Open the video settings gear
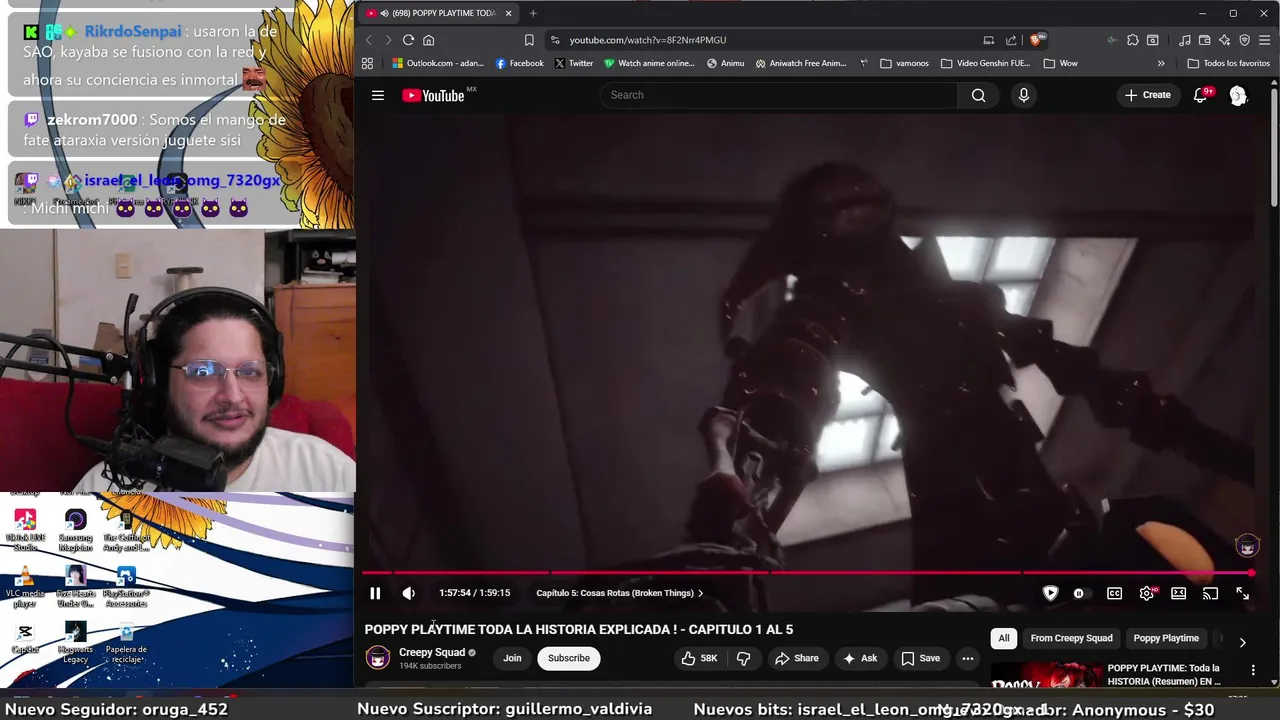 pos(1146,593)
